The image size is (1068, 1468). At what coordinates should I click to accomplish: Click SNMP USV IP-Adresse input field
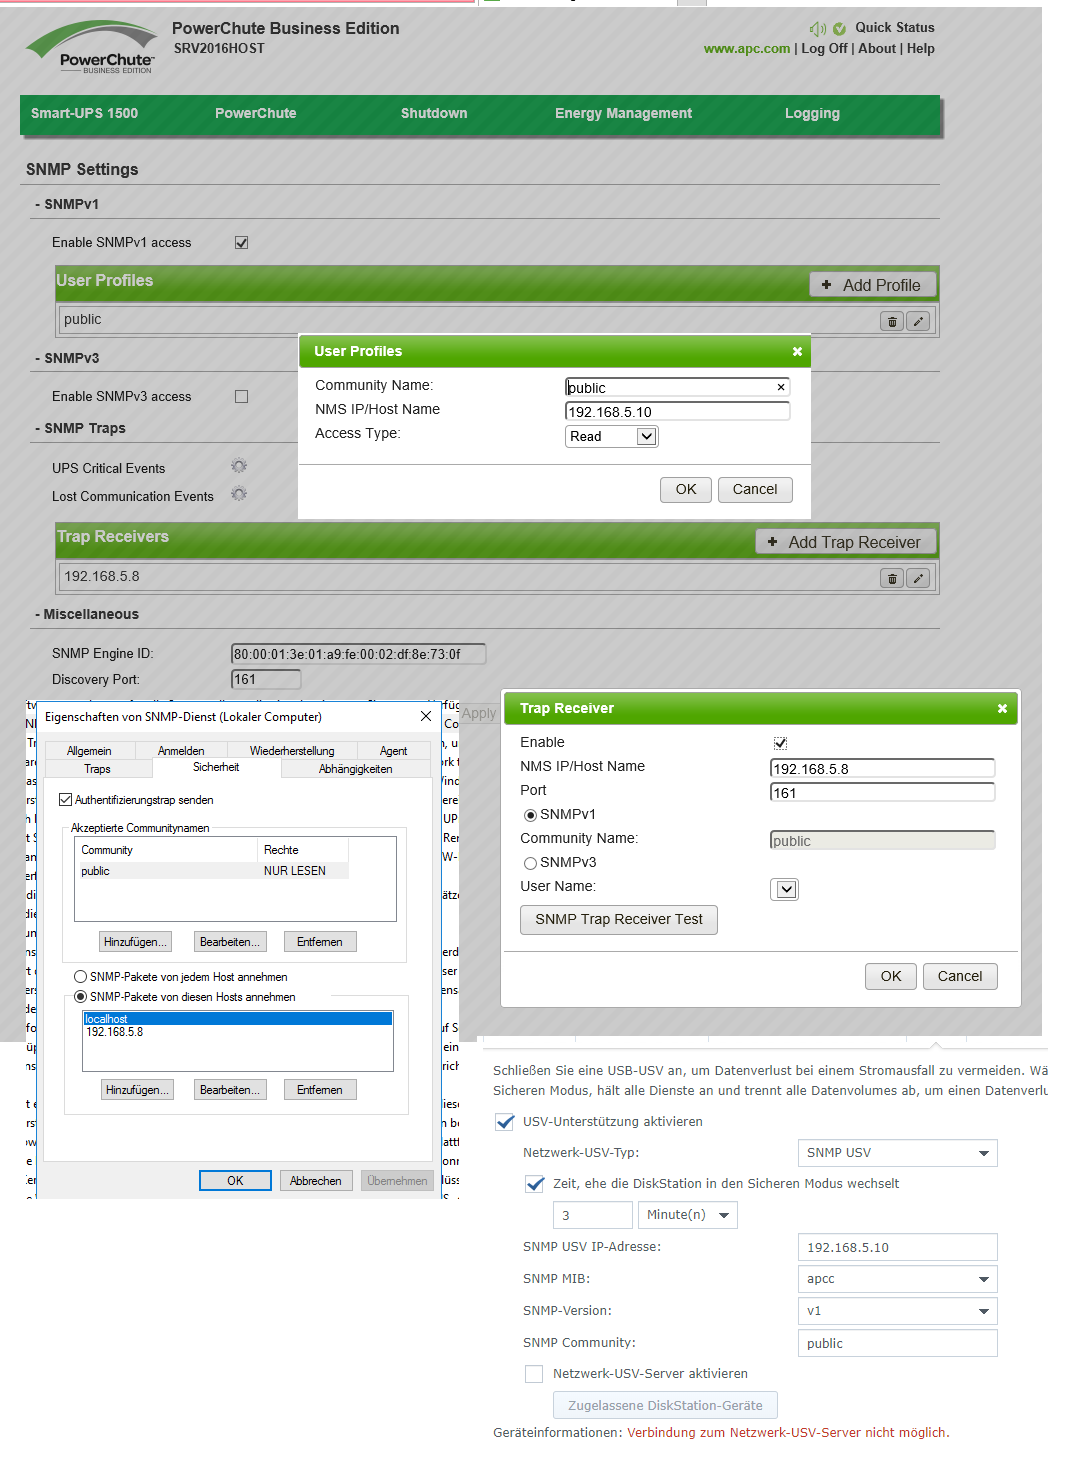897,1247
